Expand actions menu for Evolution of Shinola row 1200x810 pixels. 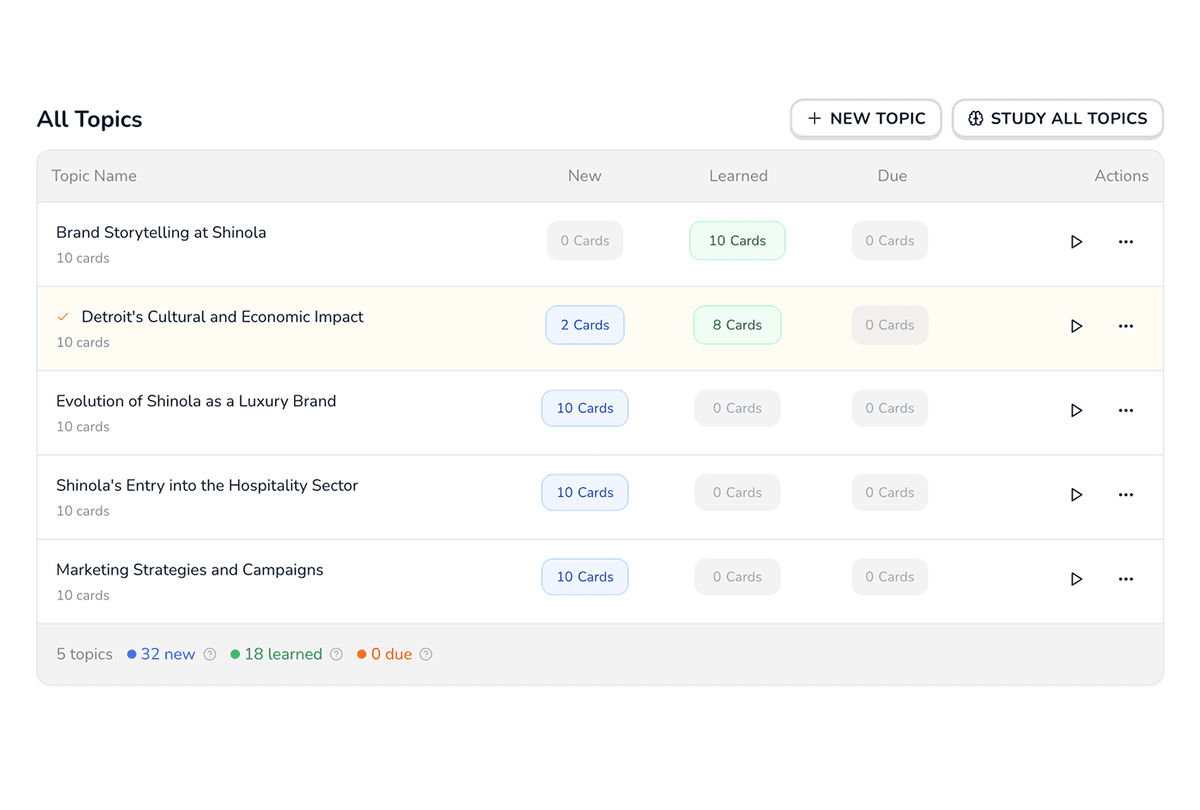click(x=1125, y=410)
